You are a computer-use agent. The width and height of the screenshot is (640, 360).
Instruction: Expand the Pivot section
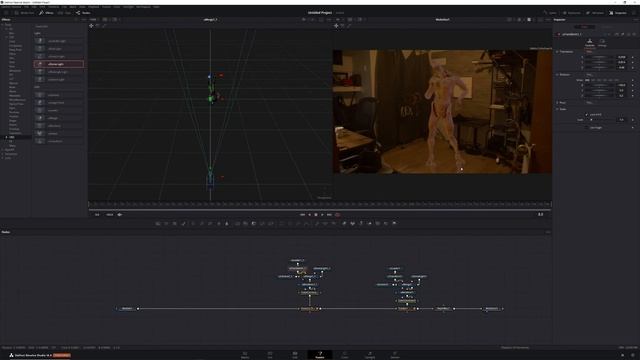(557, 102)
